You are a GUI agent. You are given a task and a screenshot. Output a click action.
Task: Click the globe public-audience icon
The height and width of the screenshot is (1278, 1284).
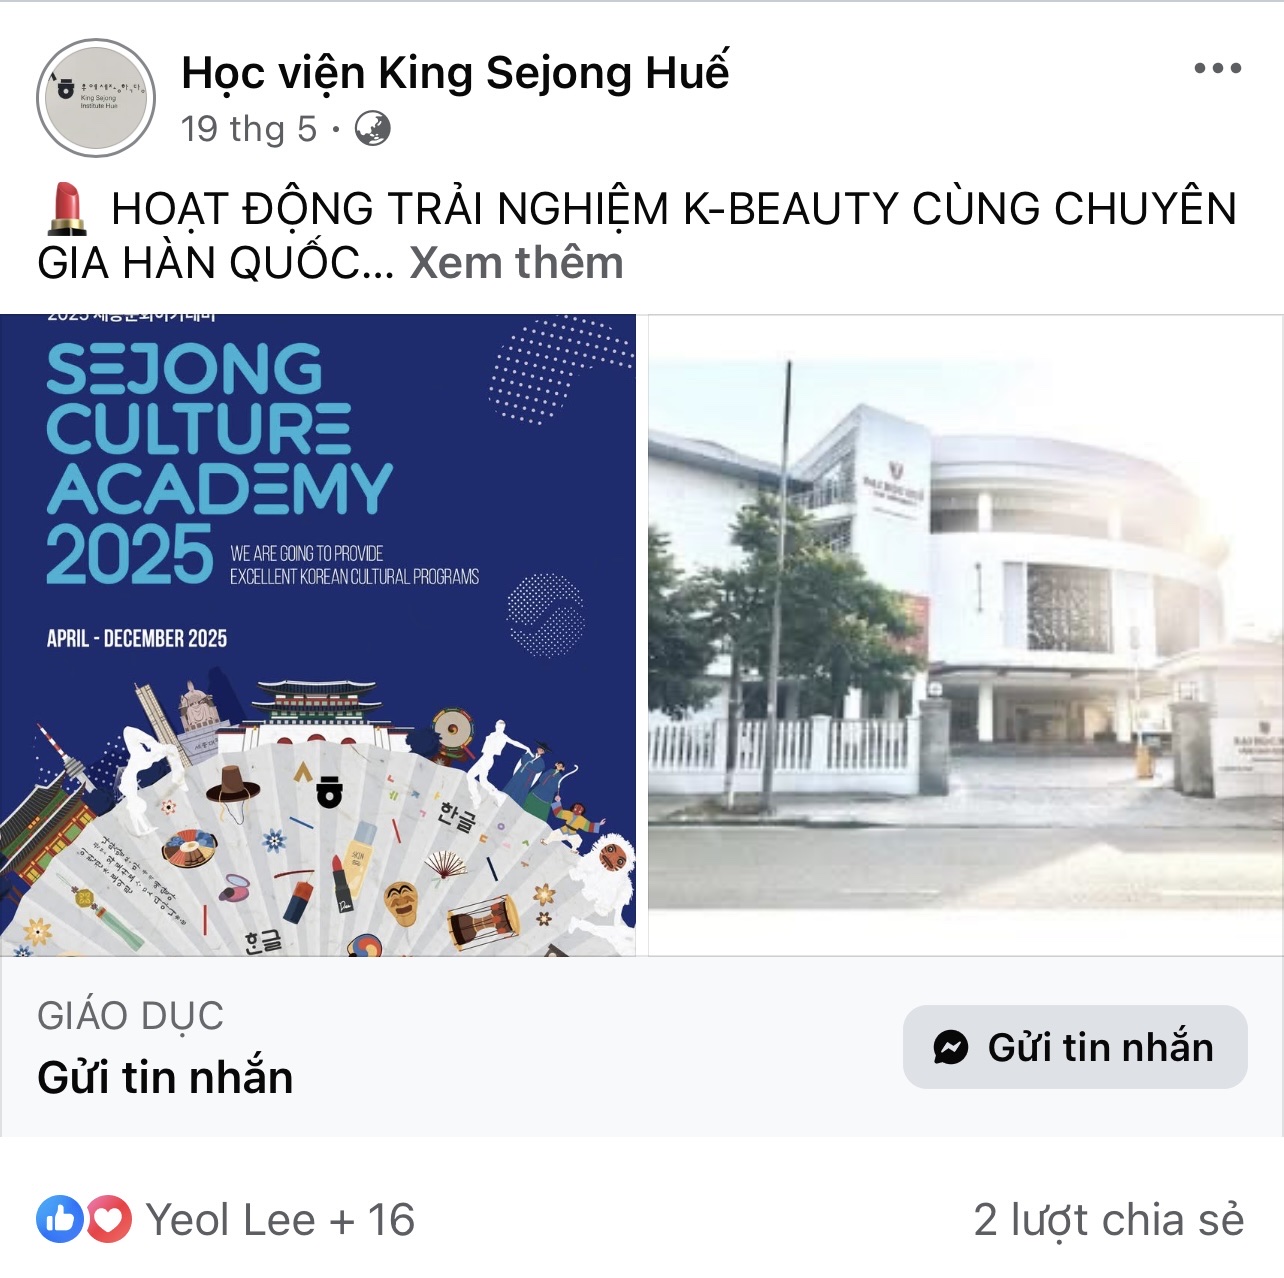click(373, 128)
